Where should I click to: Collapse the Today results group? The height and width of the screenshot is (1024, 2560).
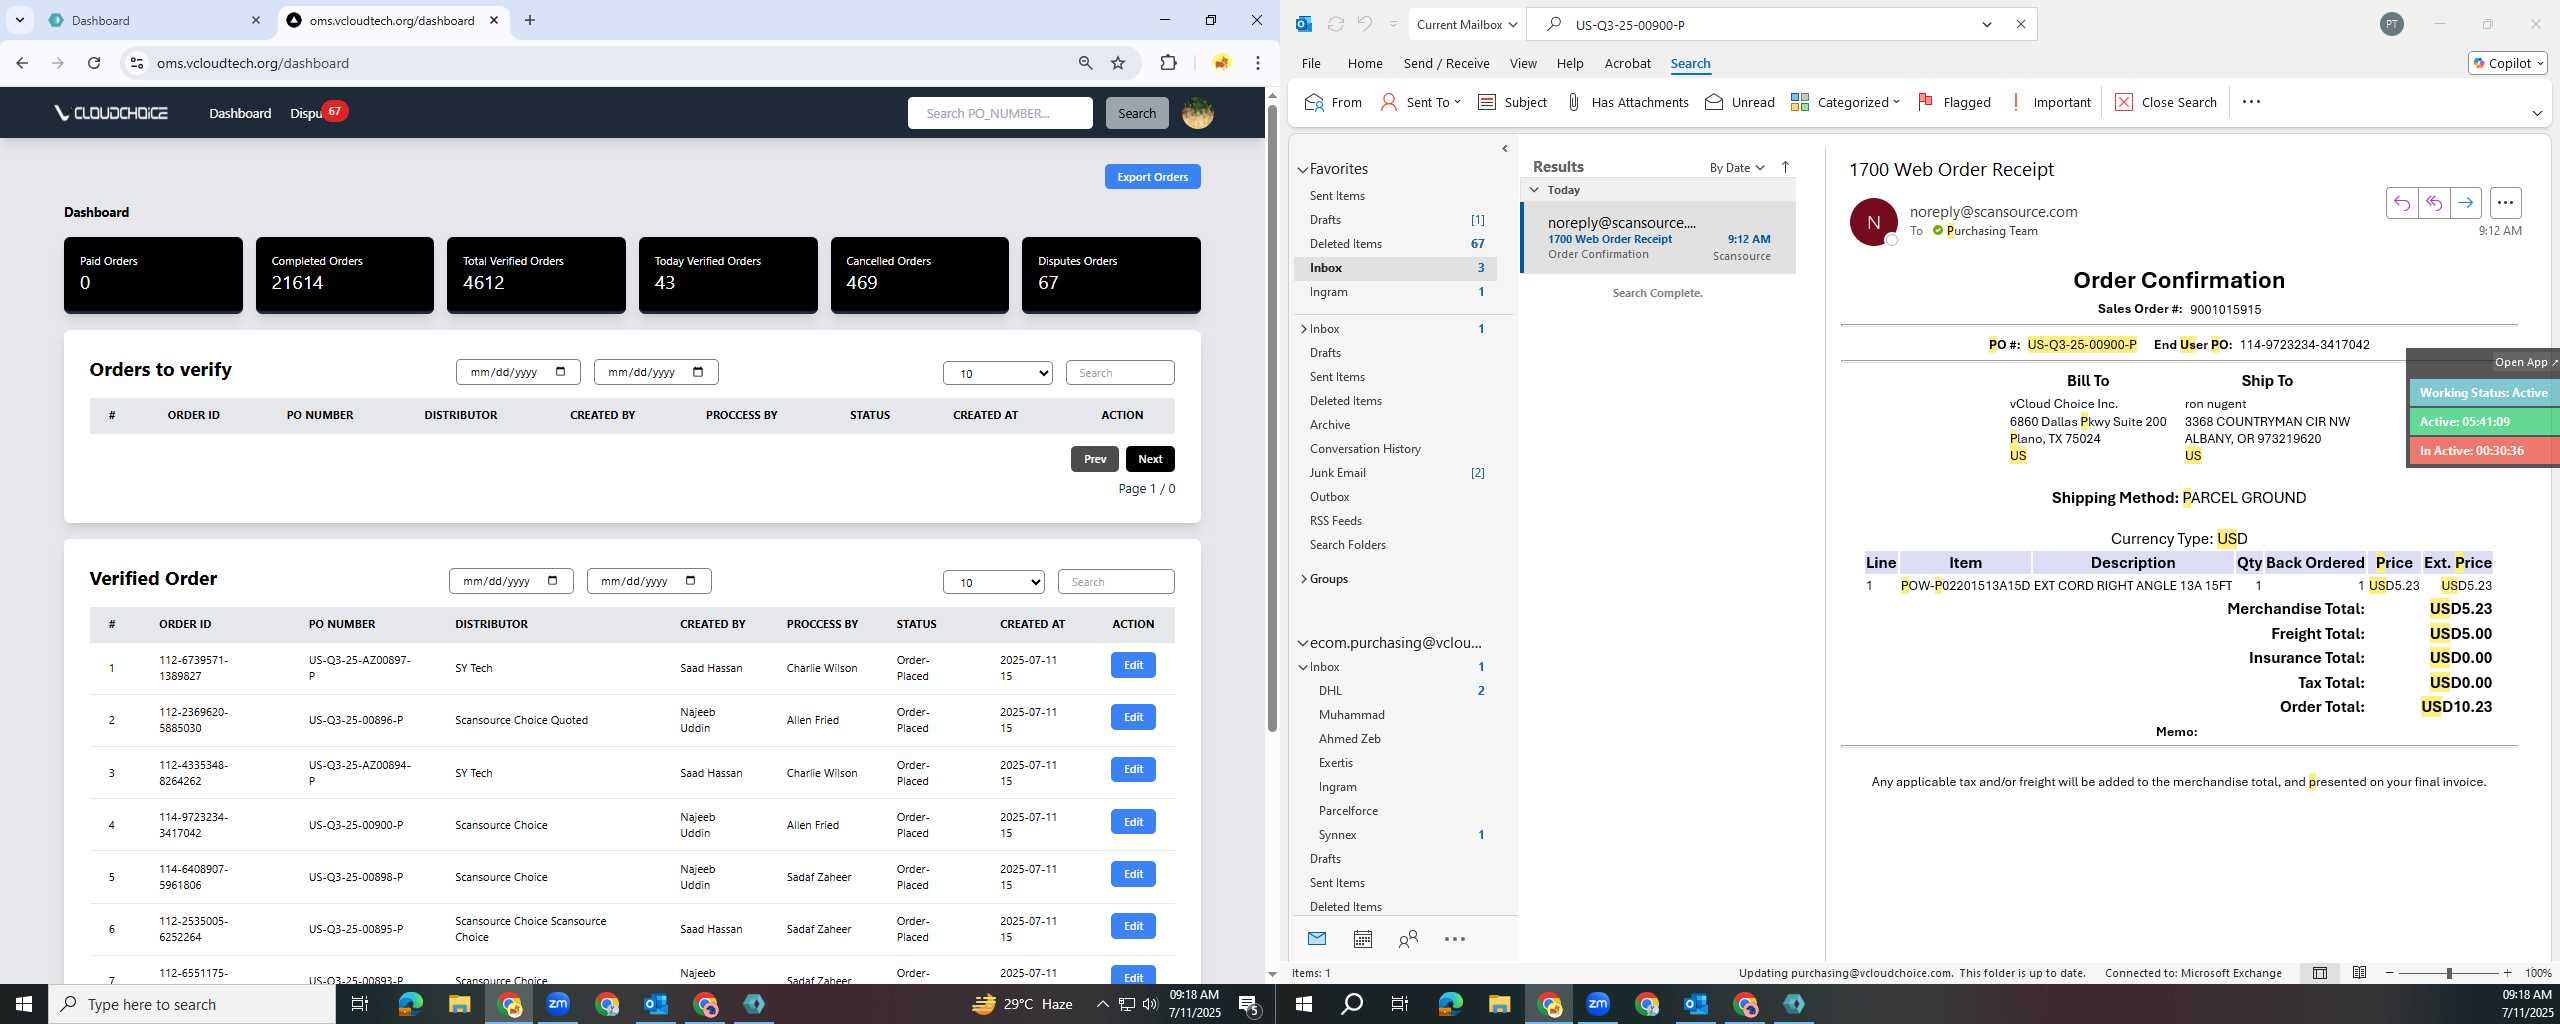pos(1534,190)
